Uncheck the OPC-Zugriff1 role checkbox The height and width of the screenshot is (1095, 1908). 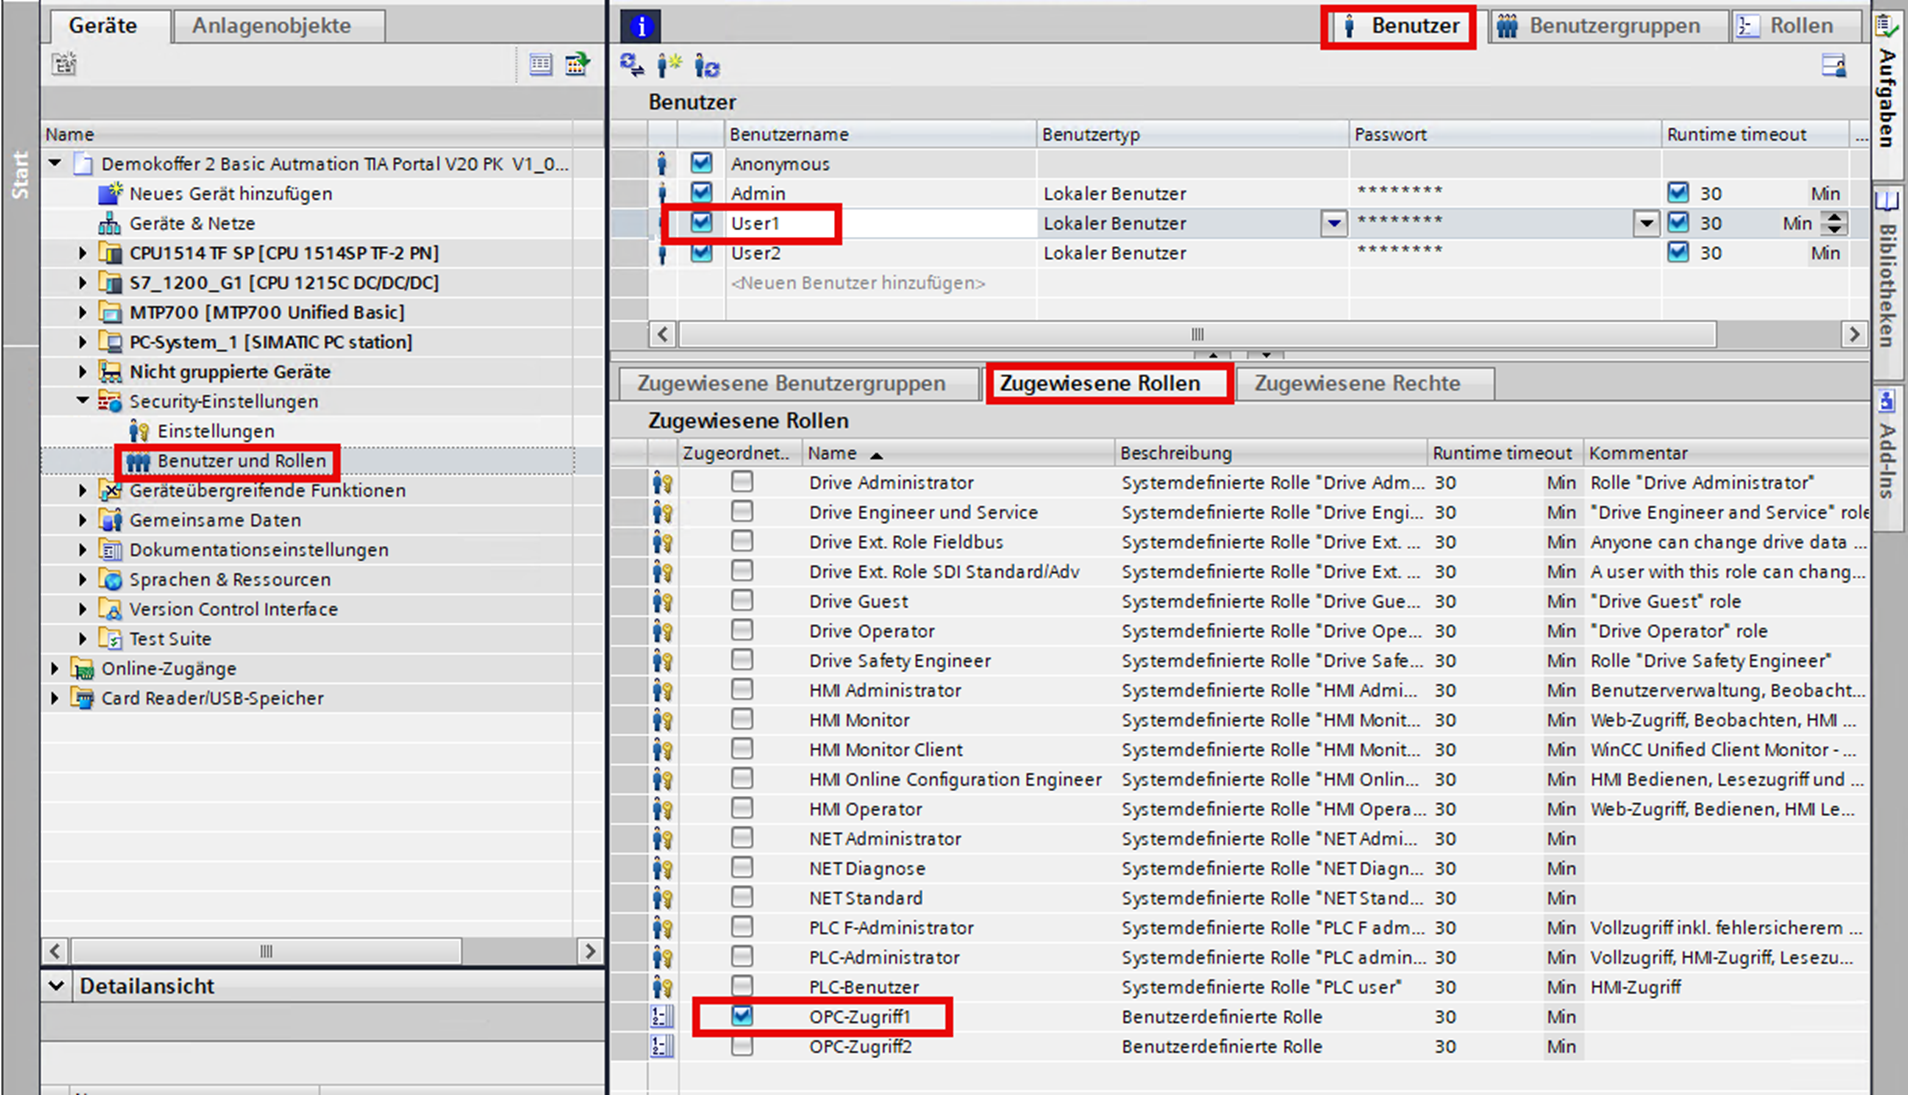(x=742, y=1016)
